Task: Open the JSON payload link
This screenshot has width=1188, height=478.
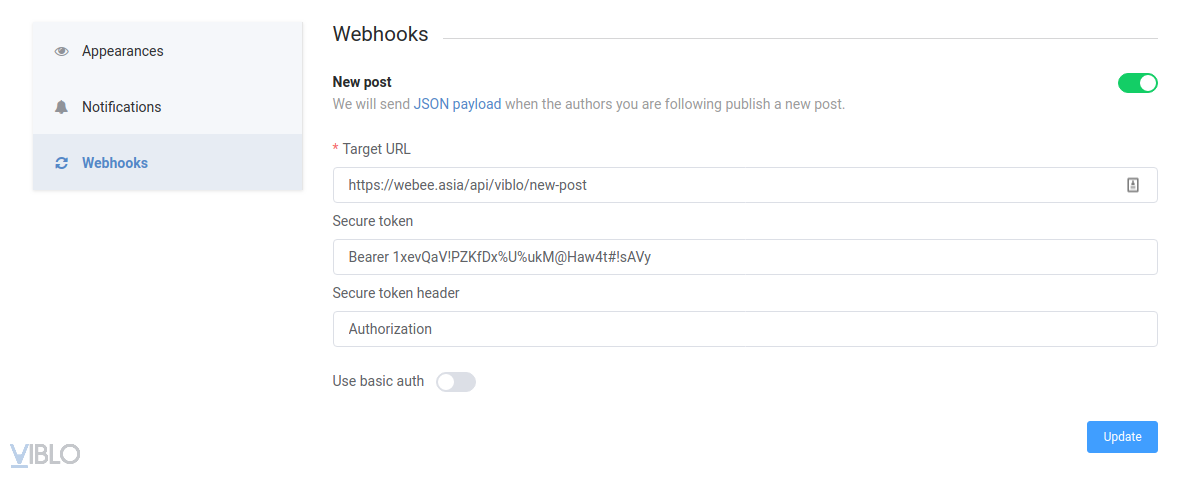Action: coord(457,103)
